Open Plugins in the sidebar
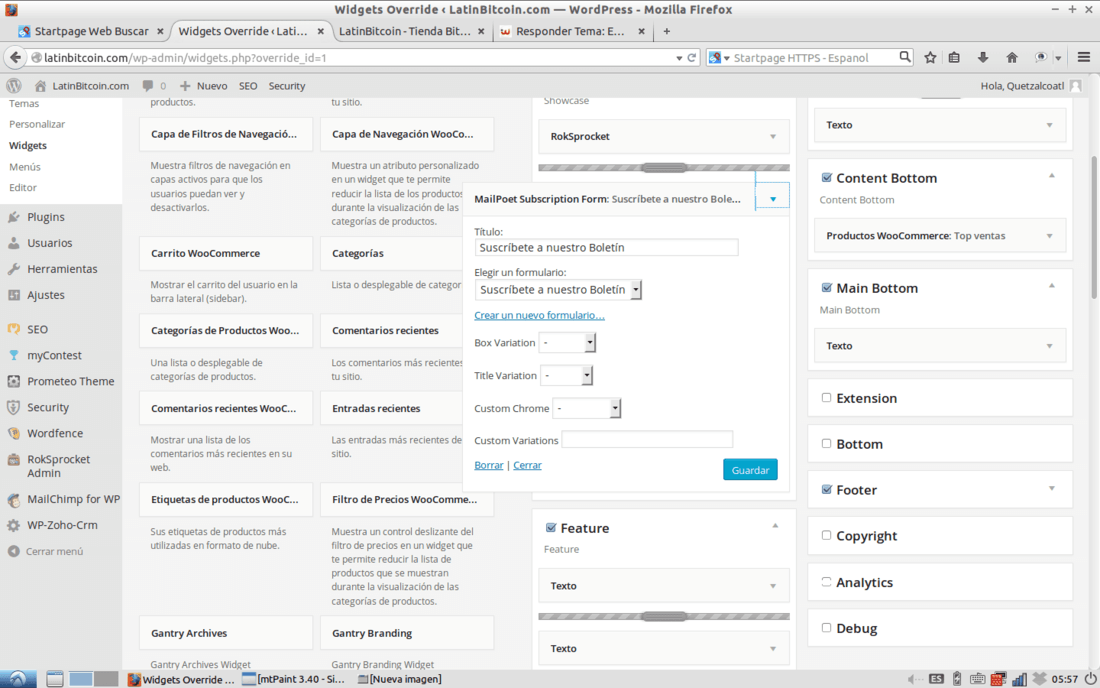 pos(46,217)
